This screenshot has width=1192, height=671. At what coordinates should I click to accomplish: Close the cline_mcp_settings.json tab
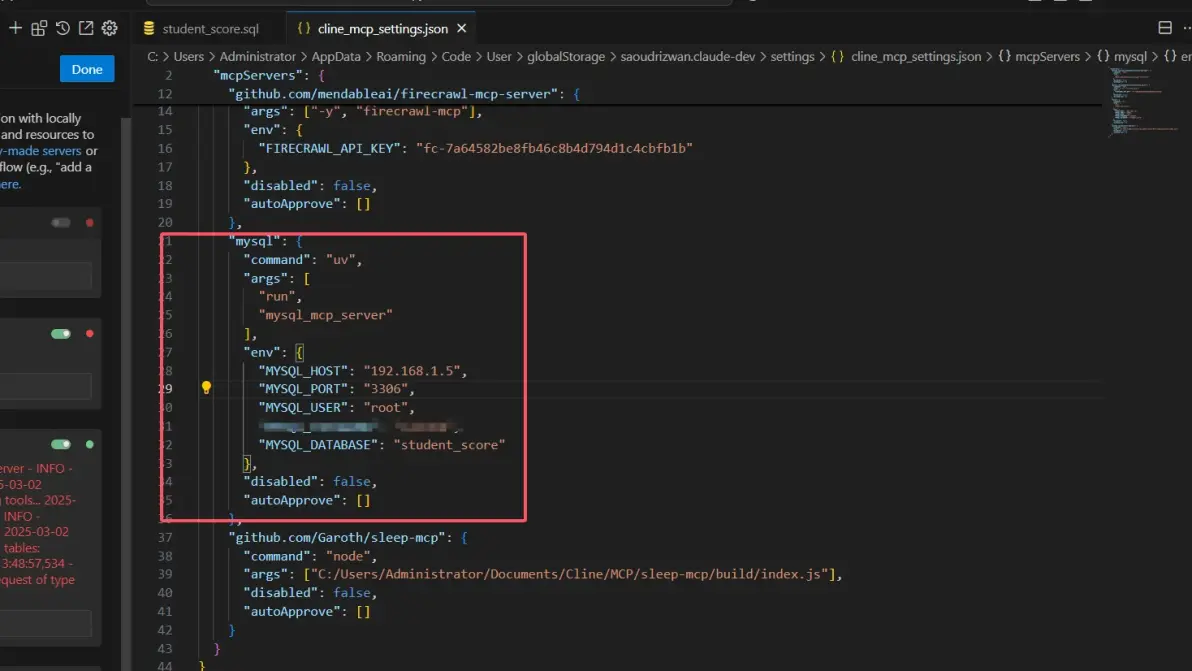coord(461,29)
